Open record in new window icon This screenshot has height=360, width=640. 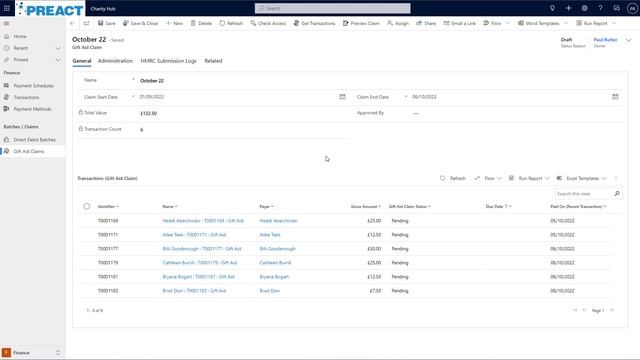click(87, 23)
